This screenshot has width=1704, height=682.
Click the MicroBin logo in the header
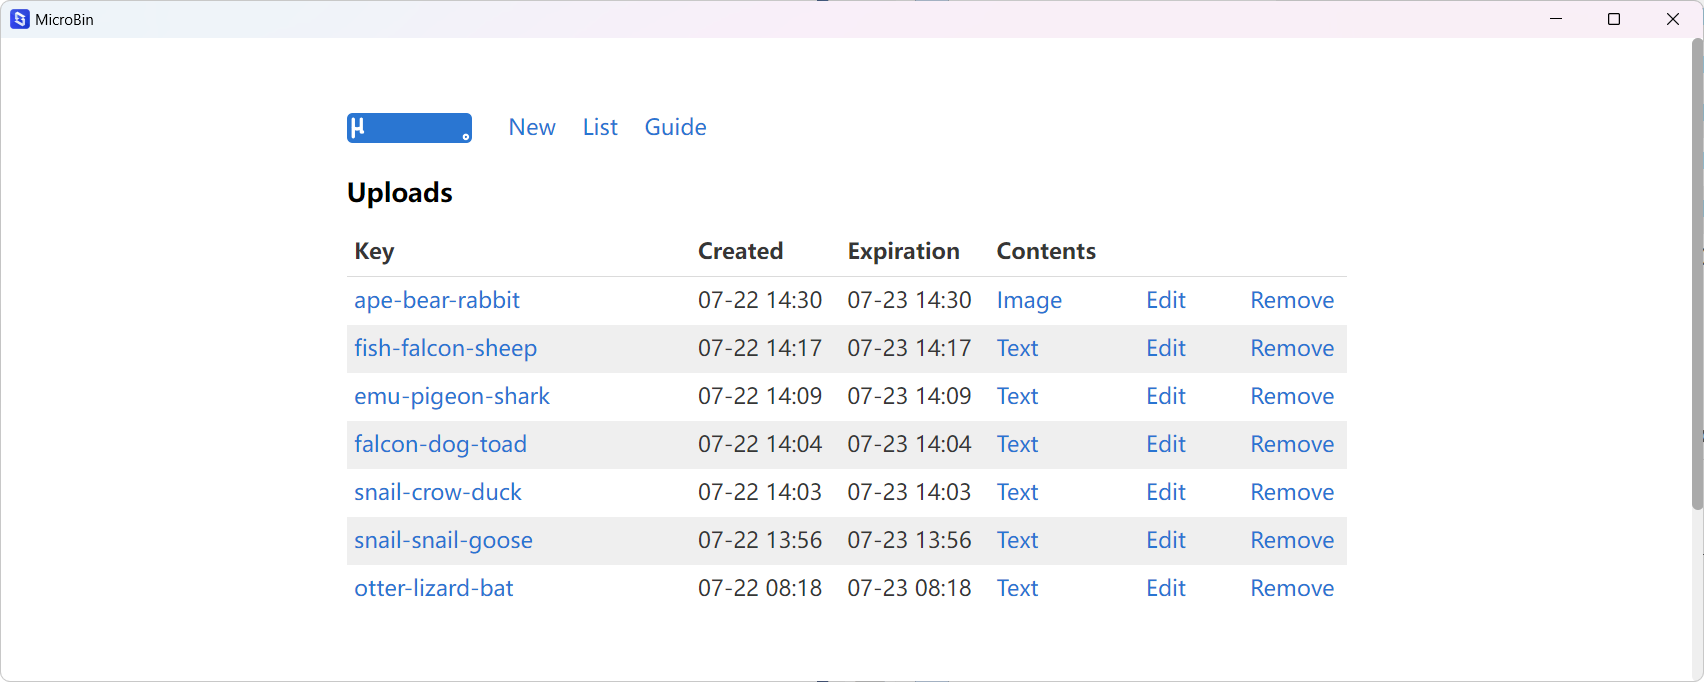409,128
